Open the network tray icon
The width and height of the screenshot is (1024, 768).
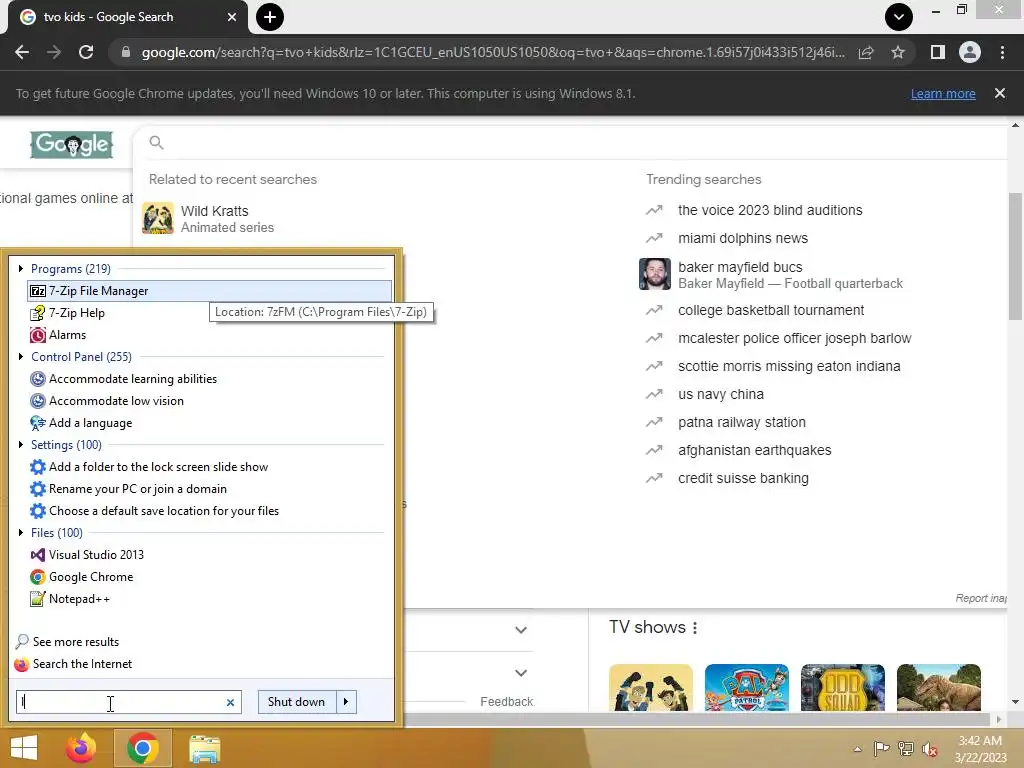coord(906,749)
